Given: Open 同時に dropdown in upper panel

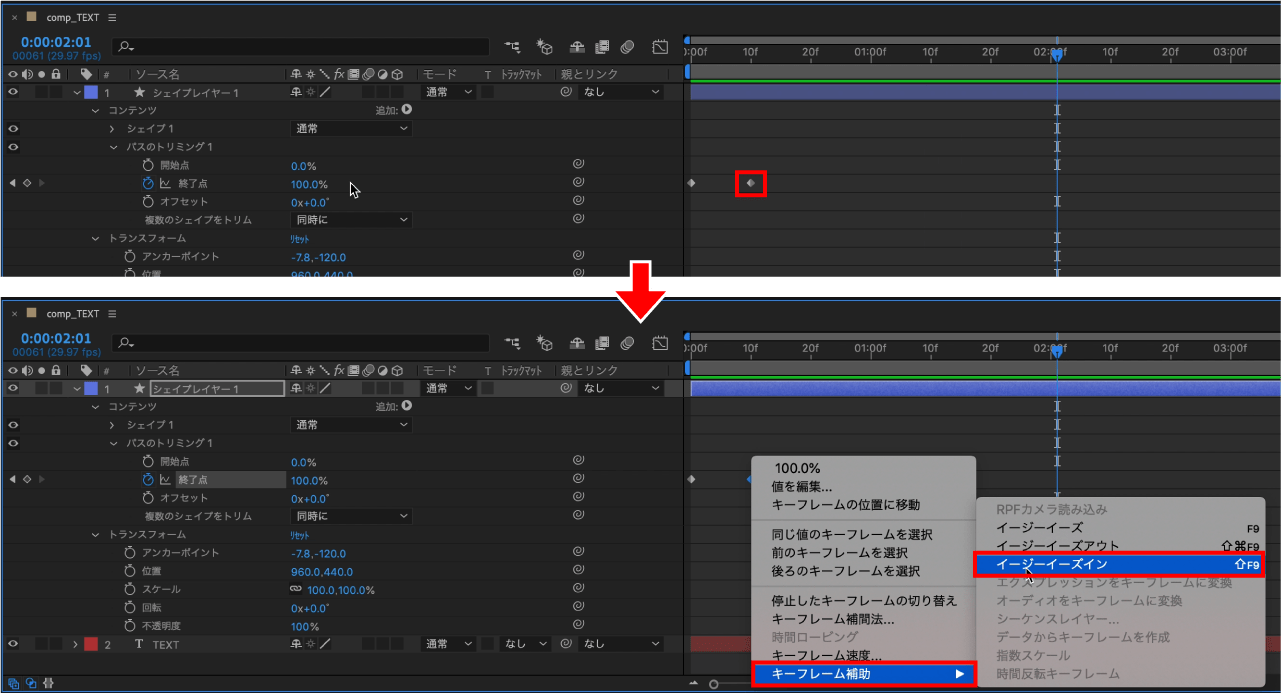Looking at the screenshot, I should pos(351,220).
